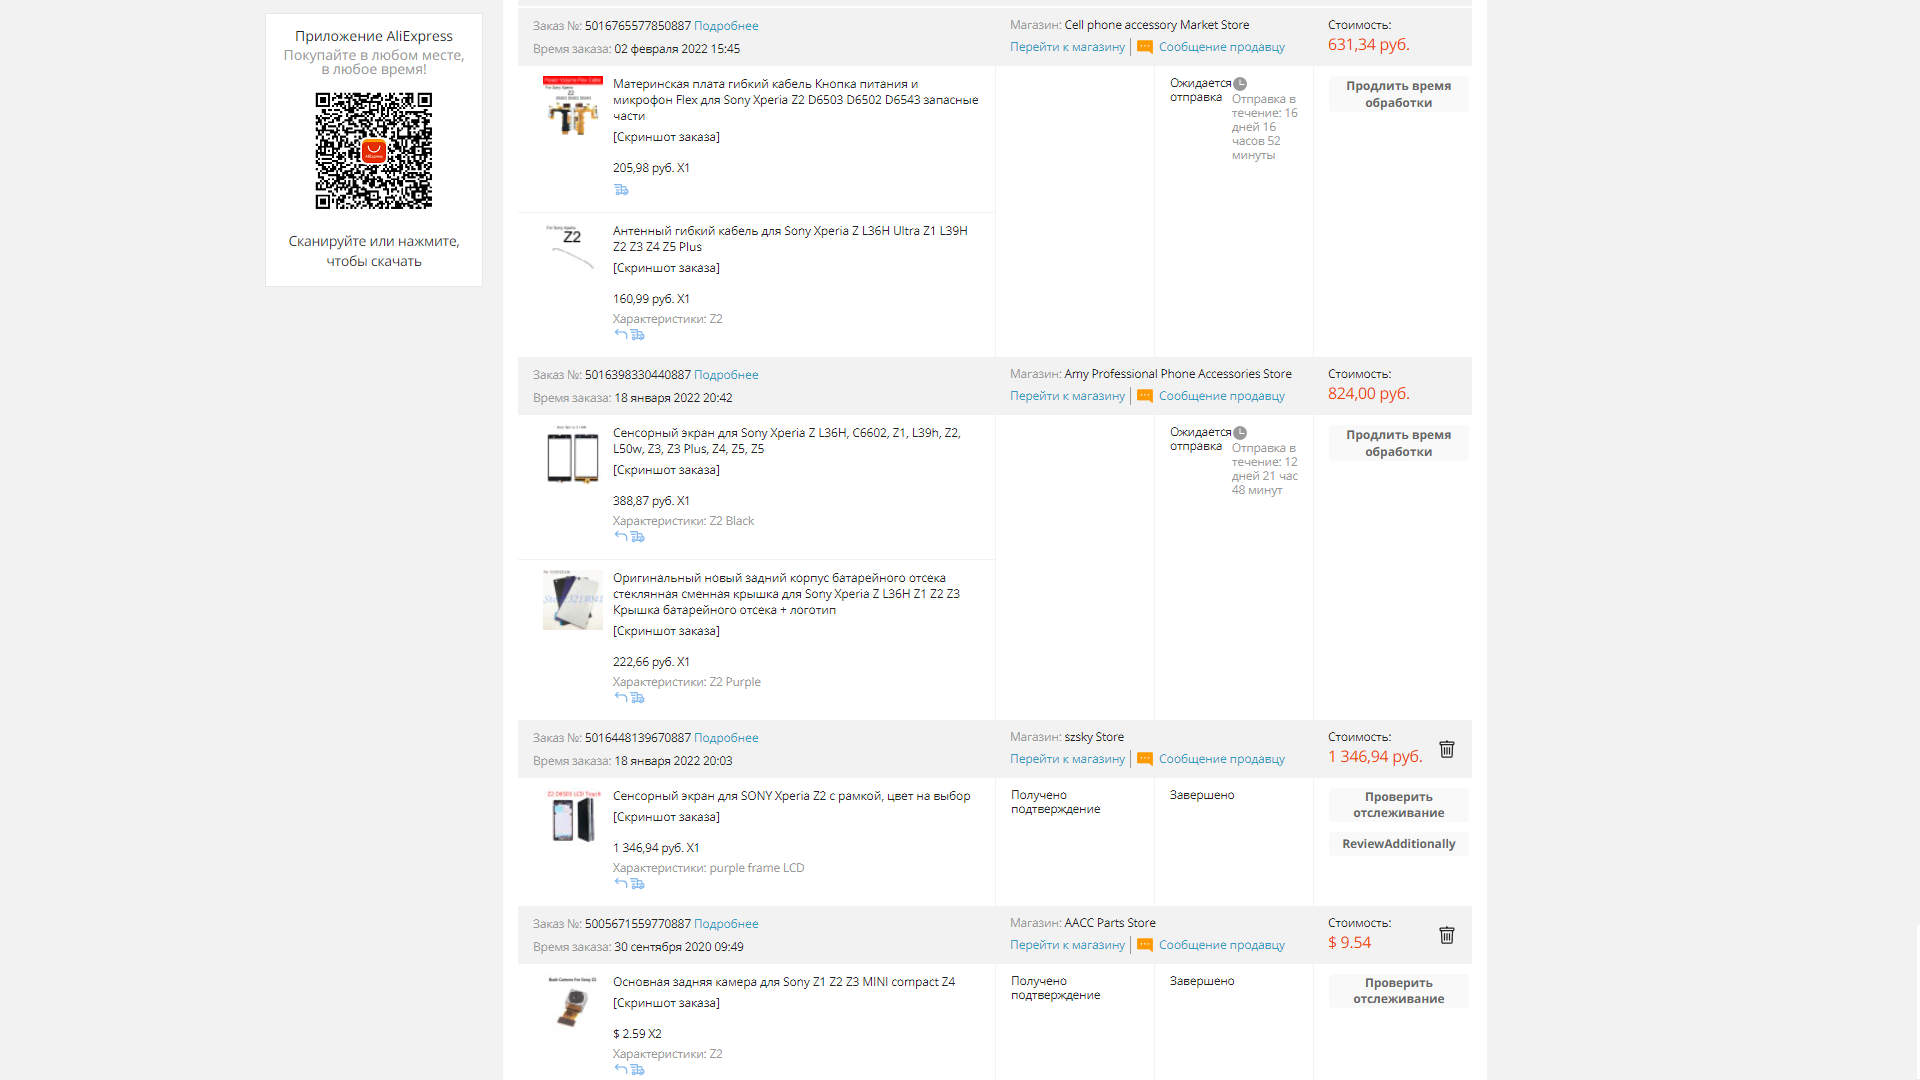Check tracking for the szsky Store order

click(x=1398, y=805)
